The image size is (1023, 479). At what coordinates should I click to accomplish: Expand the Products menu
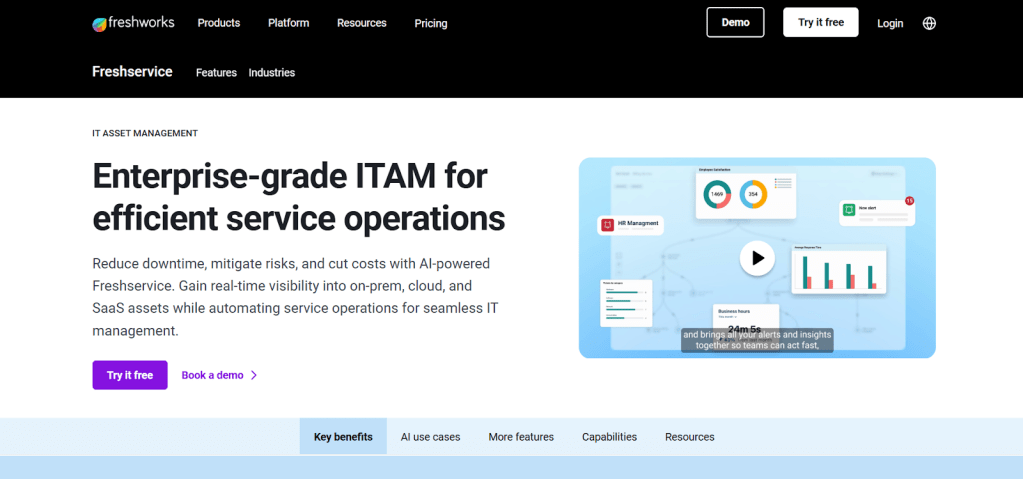(x=218, y=23)
